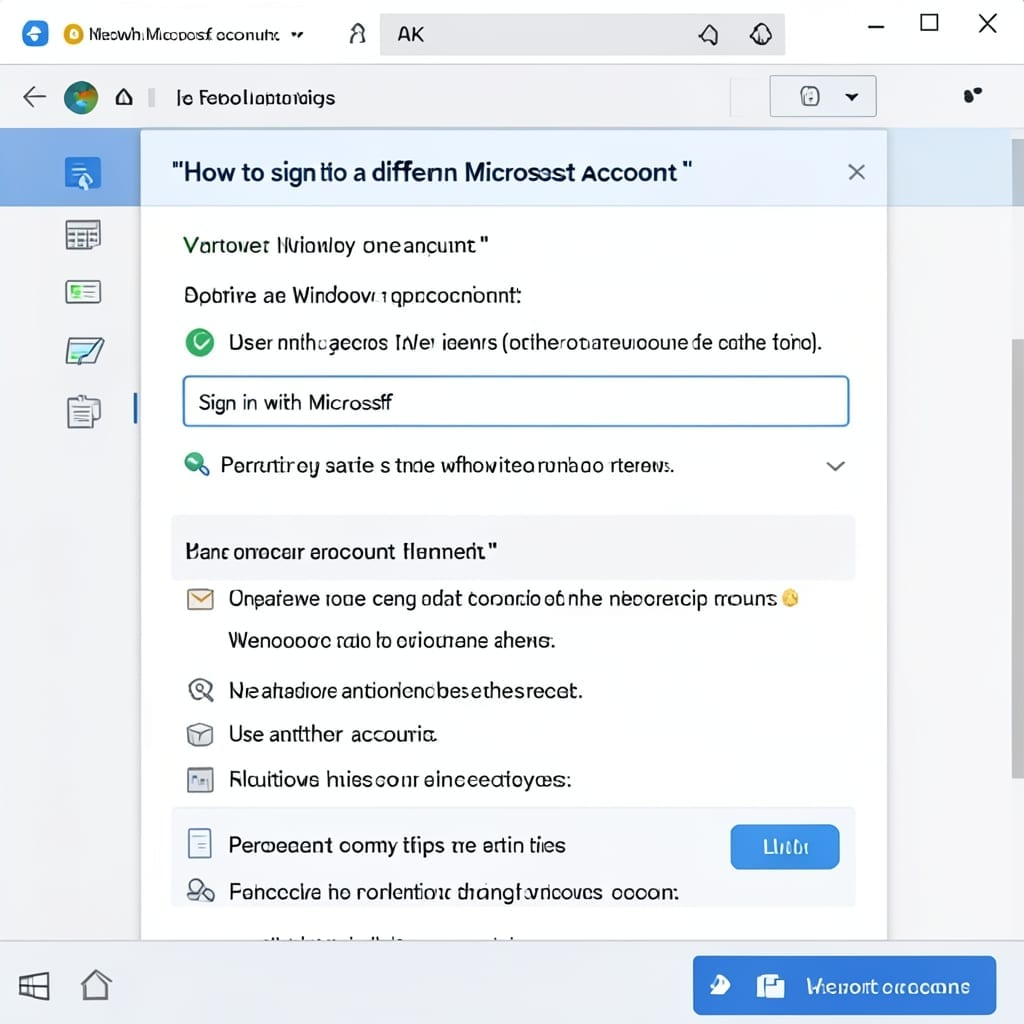
Task: Click the dots icon at top right
Action: (972, 95)
